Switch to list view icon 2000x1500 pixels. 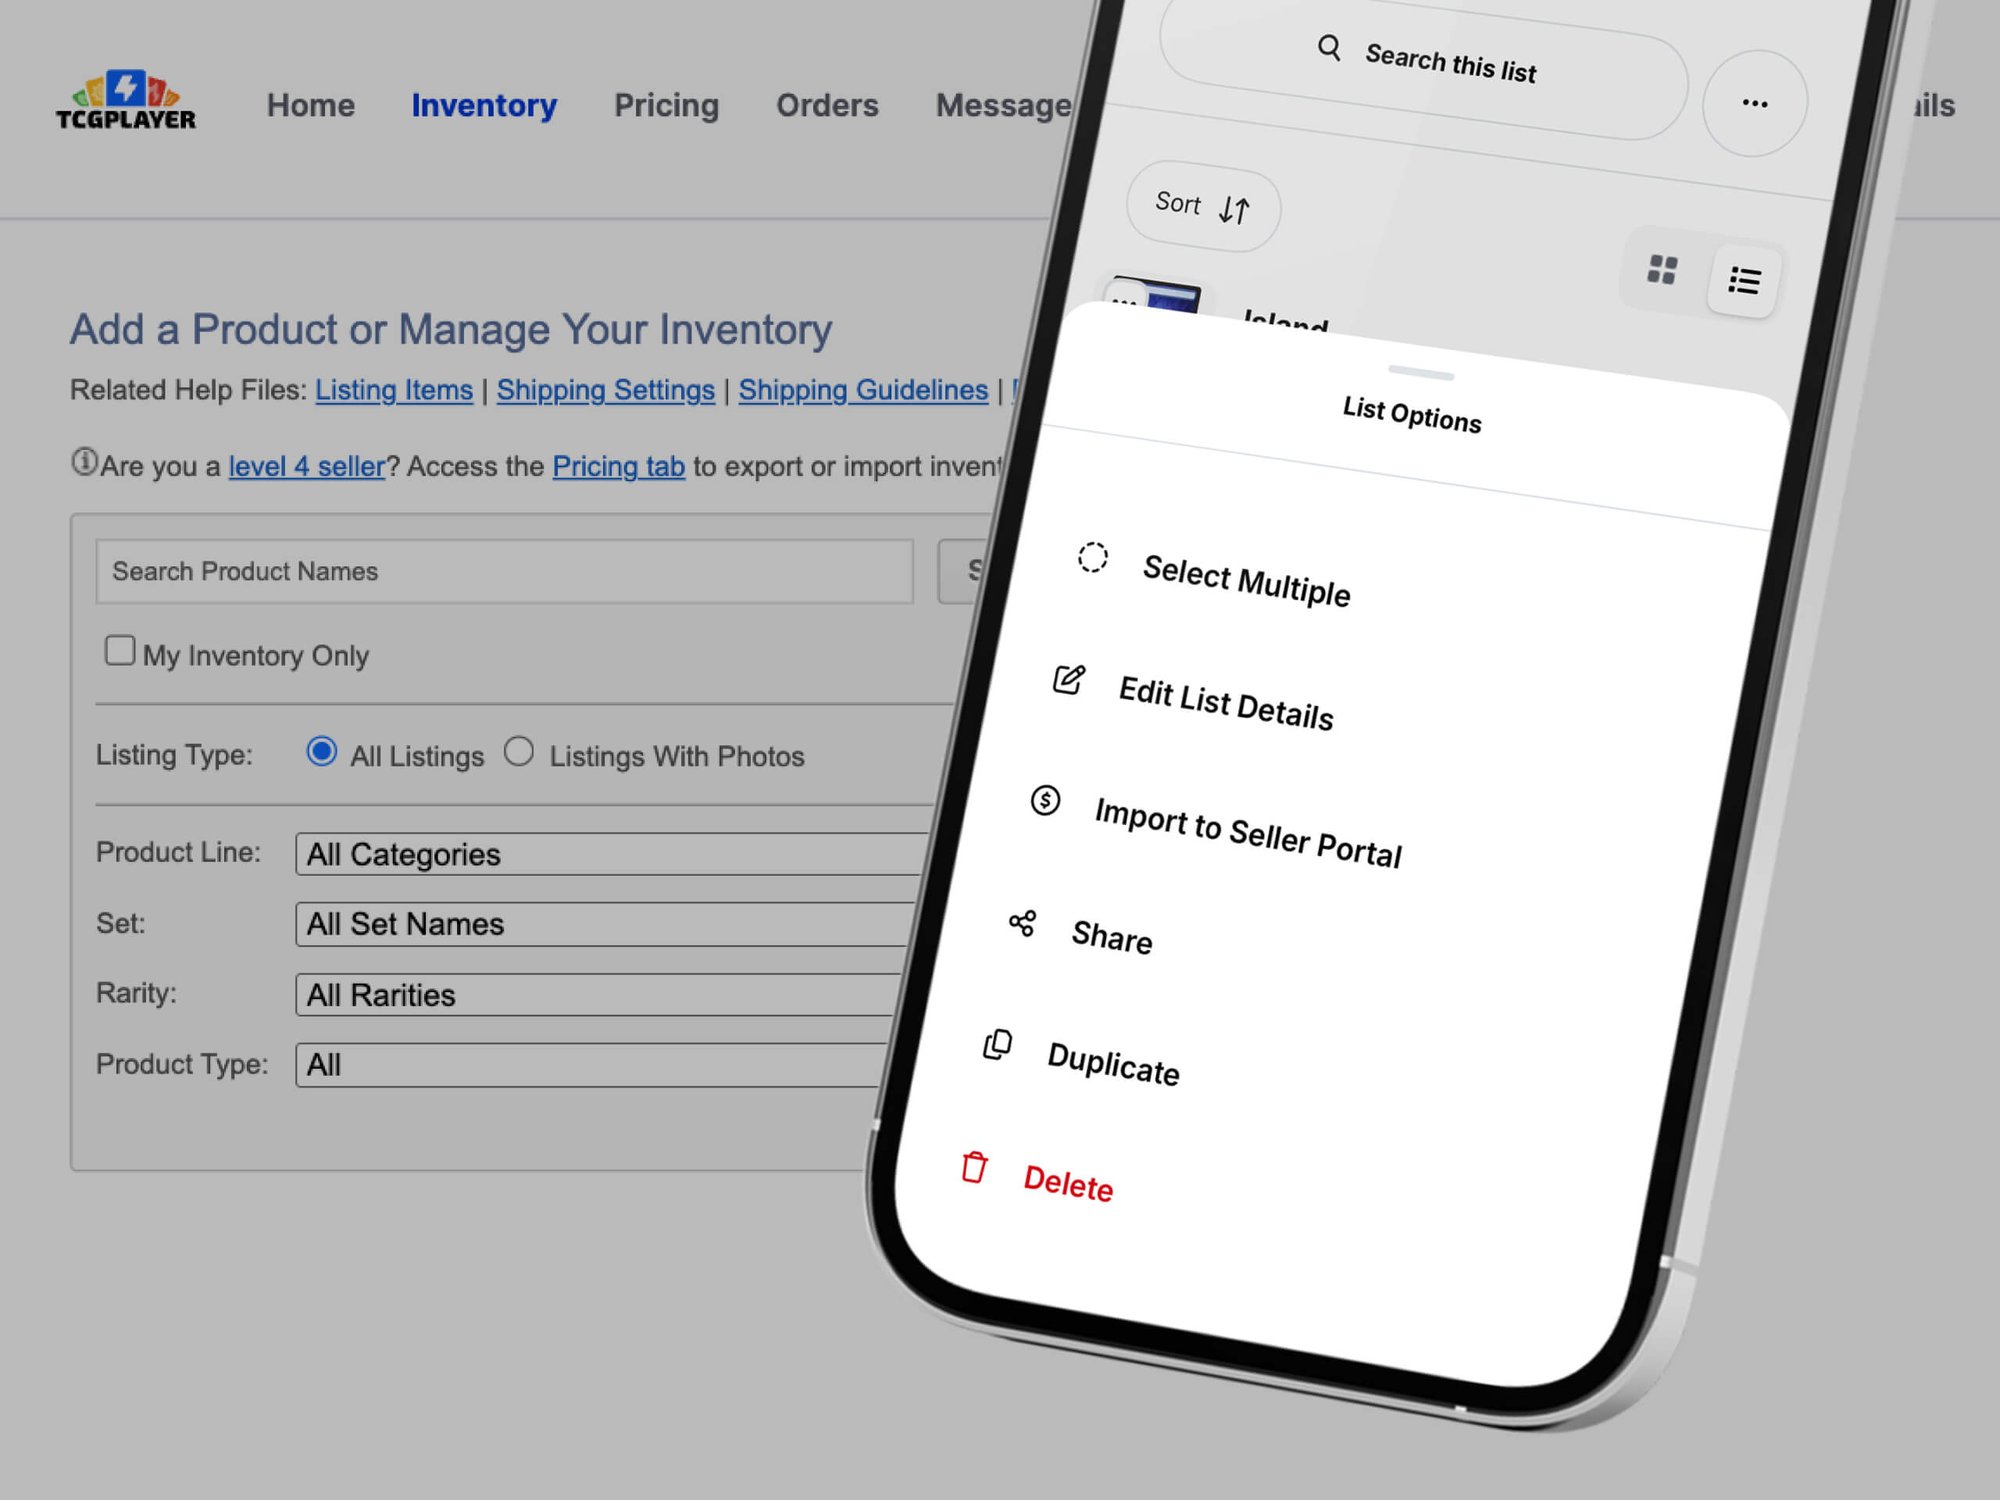pos(1744,280)
